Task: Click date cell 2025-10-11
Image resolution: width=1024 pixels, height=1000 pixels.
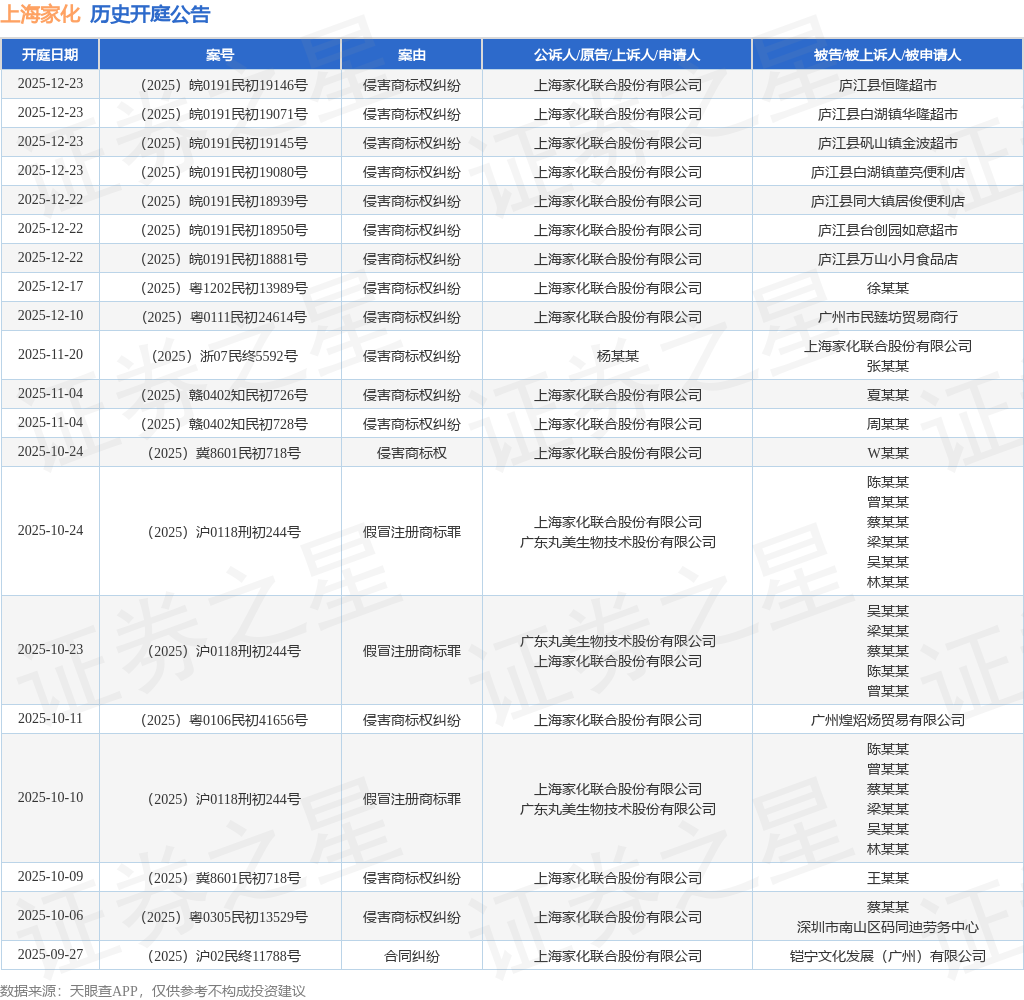Action: coord(50,719)
